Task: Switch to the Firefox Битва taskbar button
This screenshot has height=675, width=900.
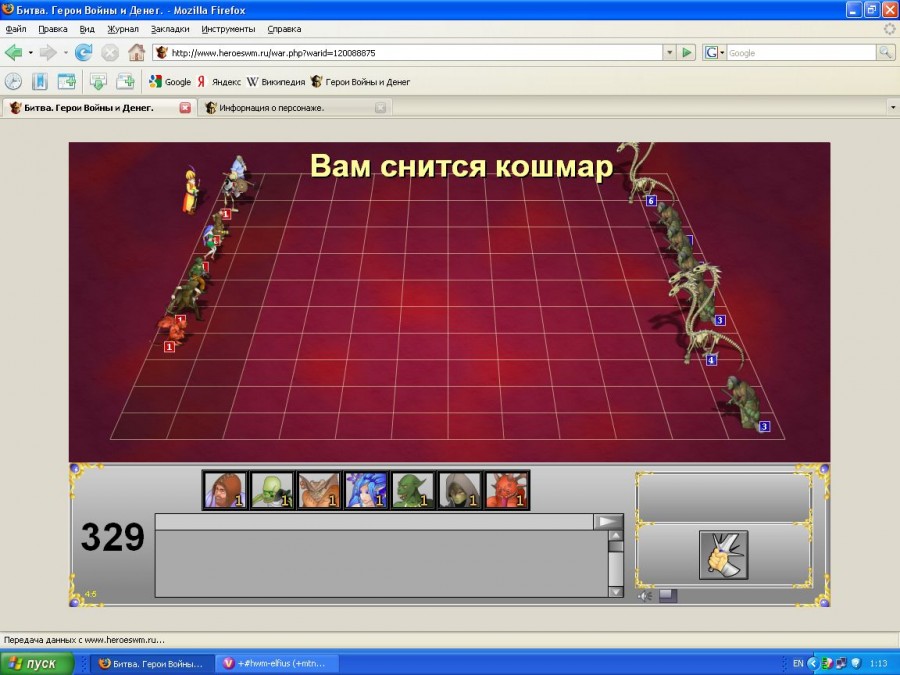Action: click(152, 664)
